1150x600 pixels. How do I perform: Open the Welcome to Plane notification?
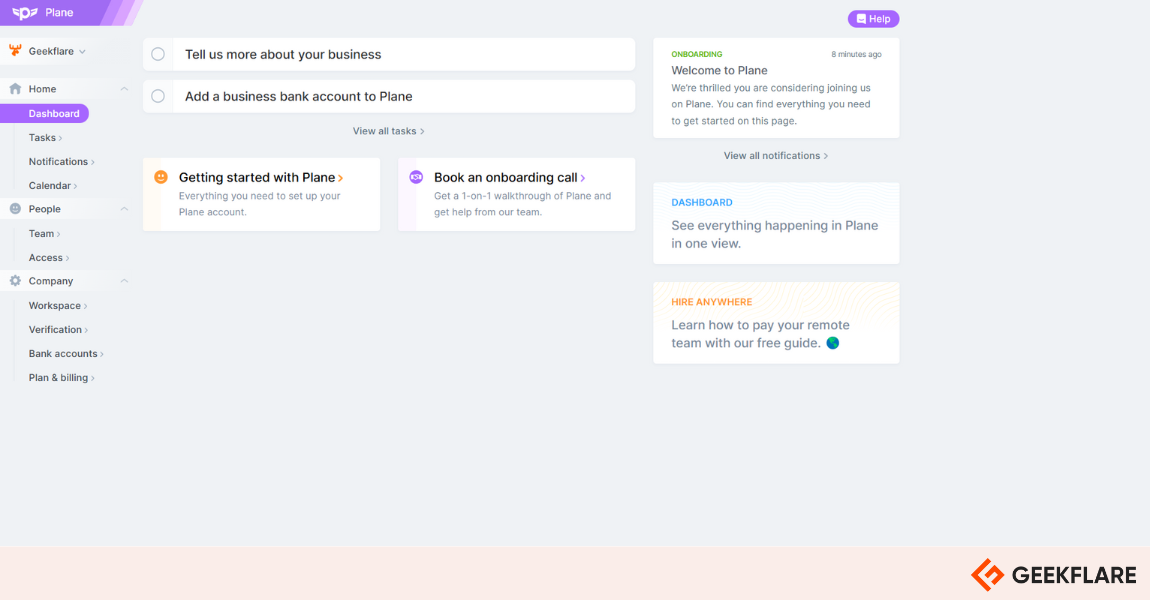[776, 88]
